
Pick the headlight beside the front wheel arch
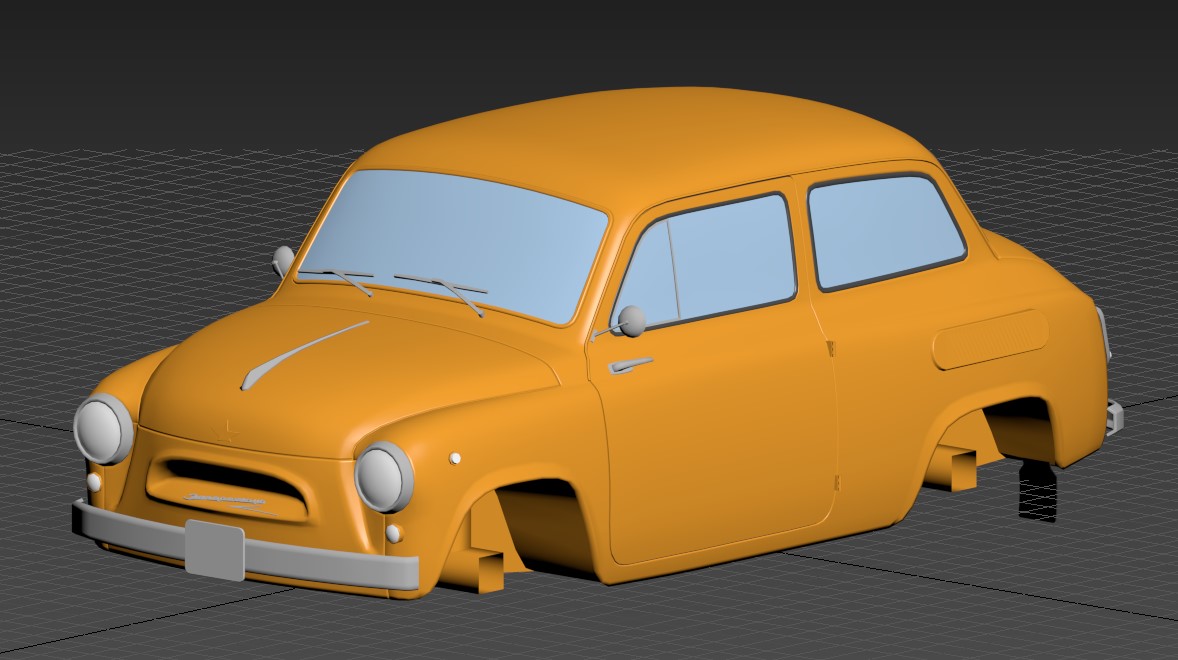pyautogui.click(x=384, y=477)
